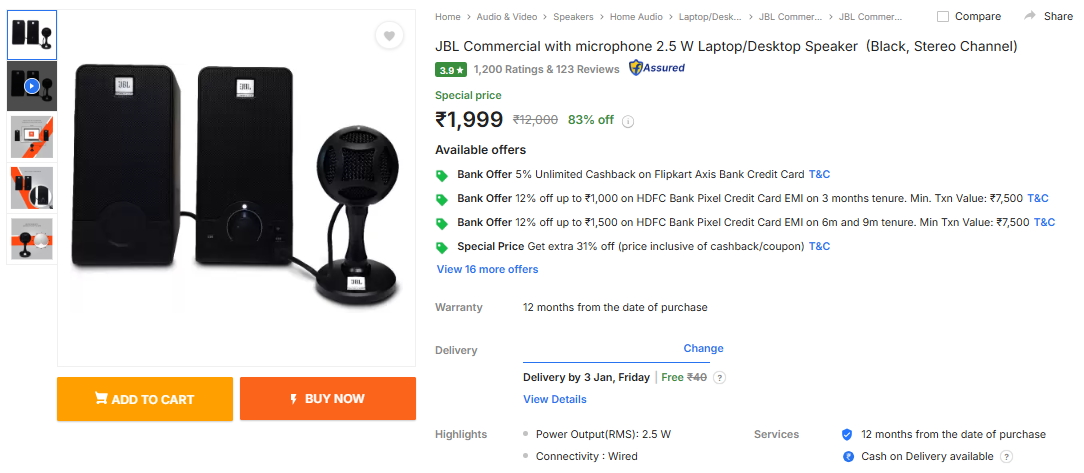Image resolution: width=1084 pixels, height=473 pixels.
Task: Play the product video thumbnail
Action: [x=32, y=86]
